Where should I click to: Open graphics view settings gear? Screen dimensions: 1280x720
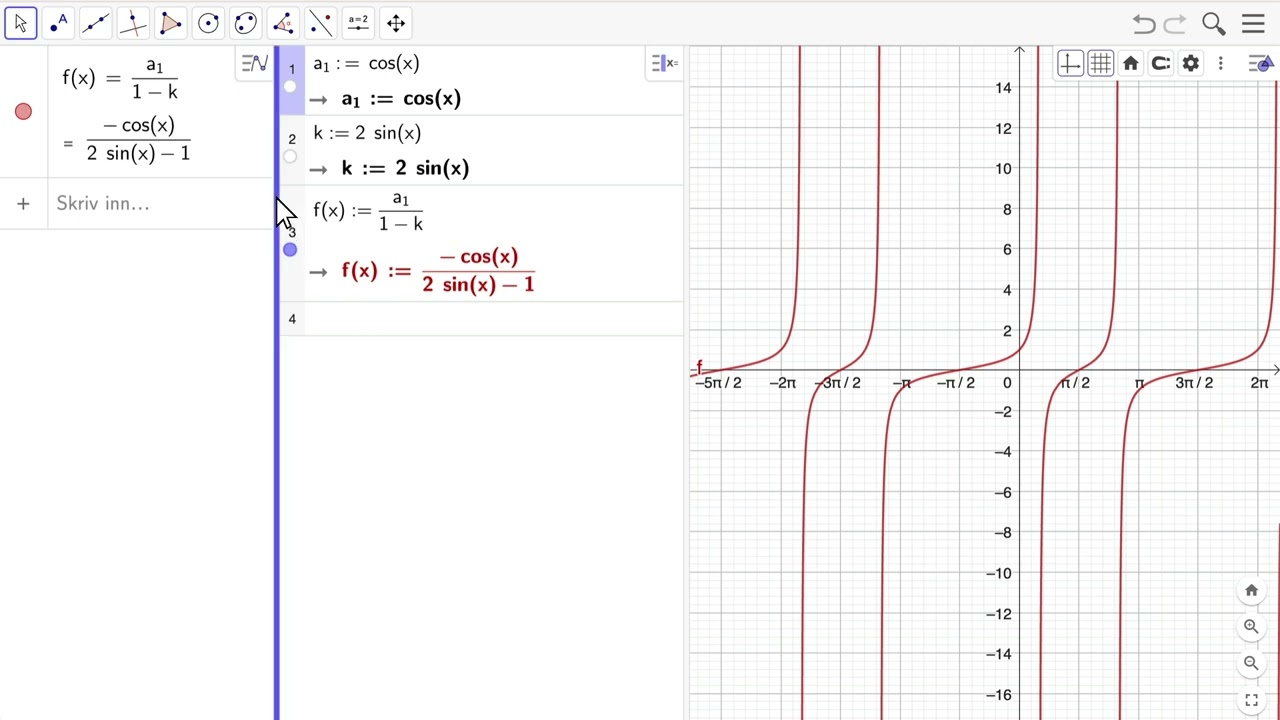pos(1191,64)
